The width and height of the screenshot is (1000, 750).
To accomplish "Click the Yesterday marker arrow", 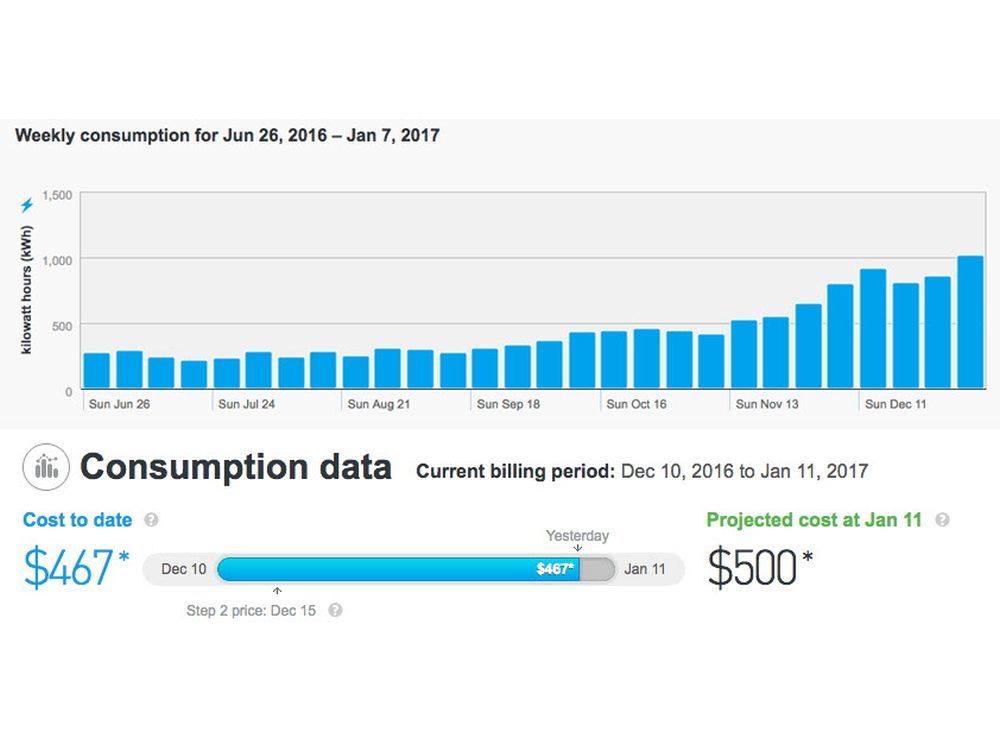I will [578, 548].
